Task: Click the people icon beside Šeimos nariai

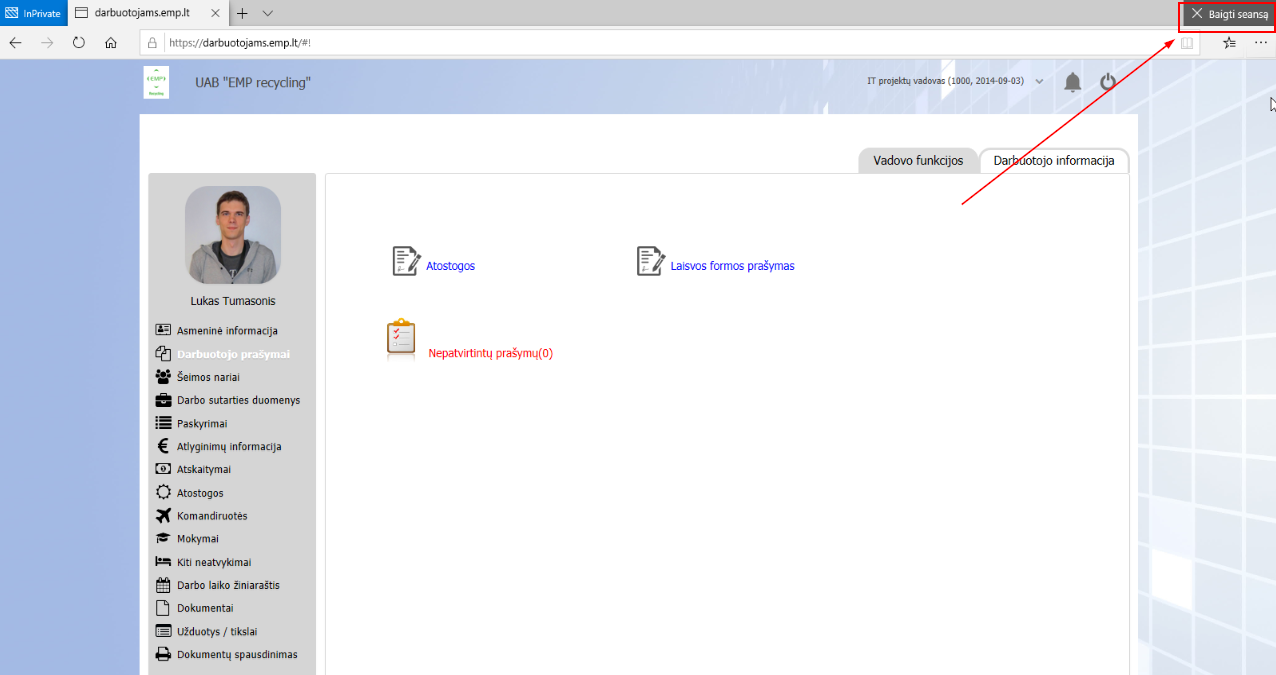Action: pos(163,377)
